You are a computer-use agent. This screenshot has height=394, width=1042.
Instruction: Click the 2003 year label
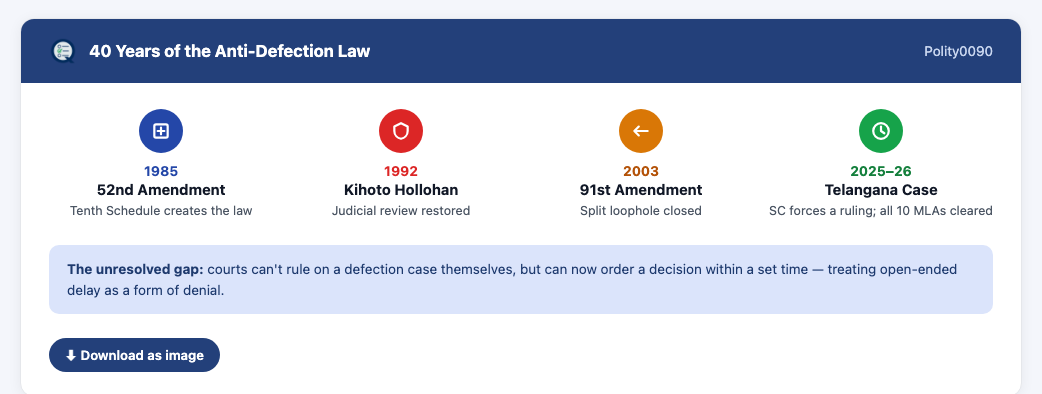click(641, 171)
